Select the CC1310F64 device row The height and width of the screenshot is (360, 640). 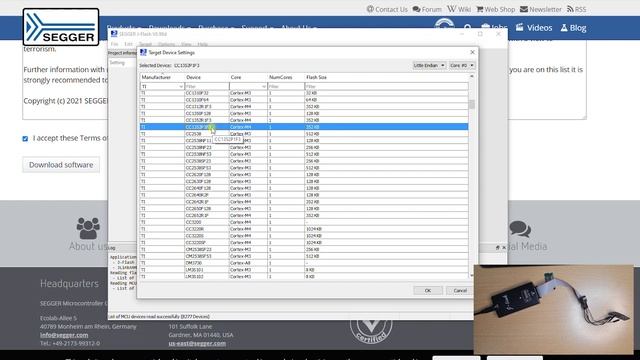[304, 100]
